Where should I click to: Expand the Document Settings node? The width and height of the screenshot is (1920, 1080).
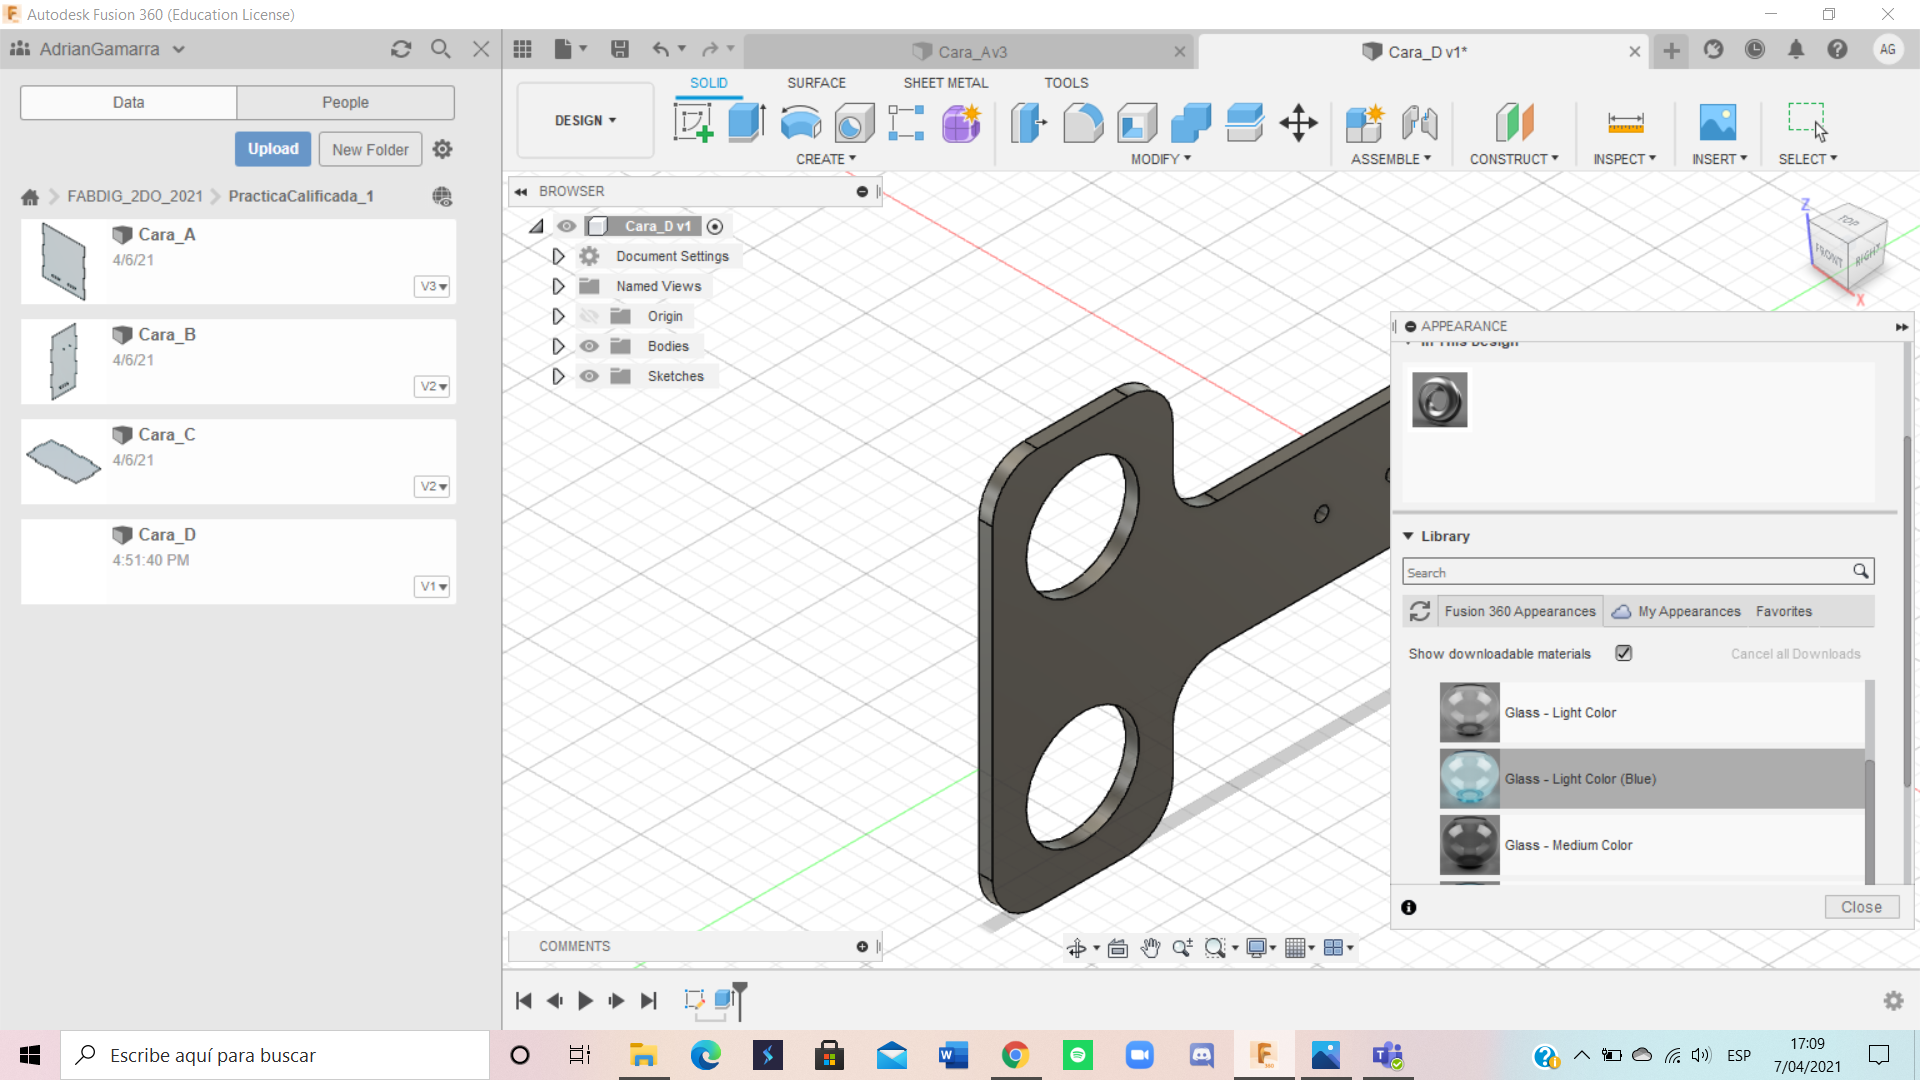click(558, 256)
